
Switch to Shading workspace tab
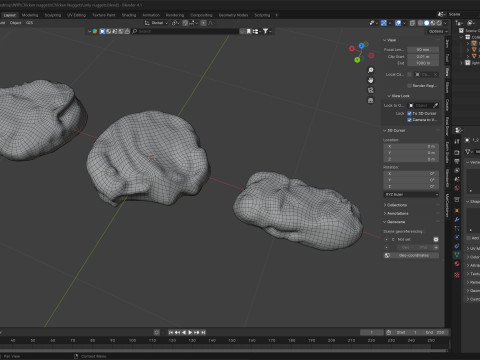(129, 15)
